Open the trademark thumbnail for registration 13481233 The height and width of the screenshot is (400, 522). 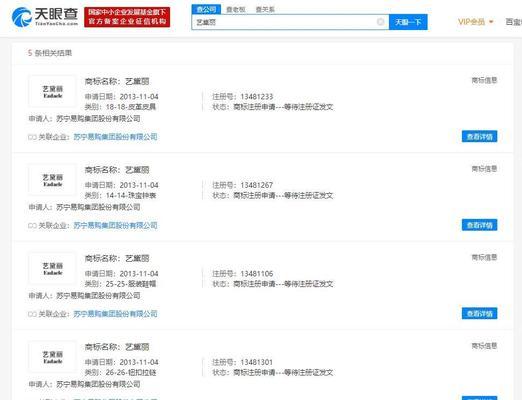pos(52,92)
